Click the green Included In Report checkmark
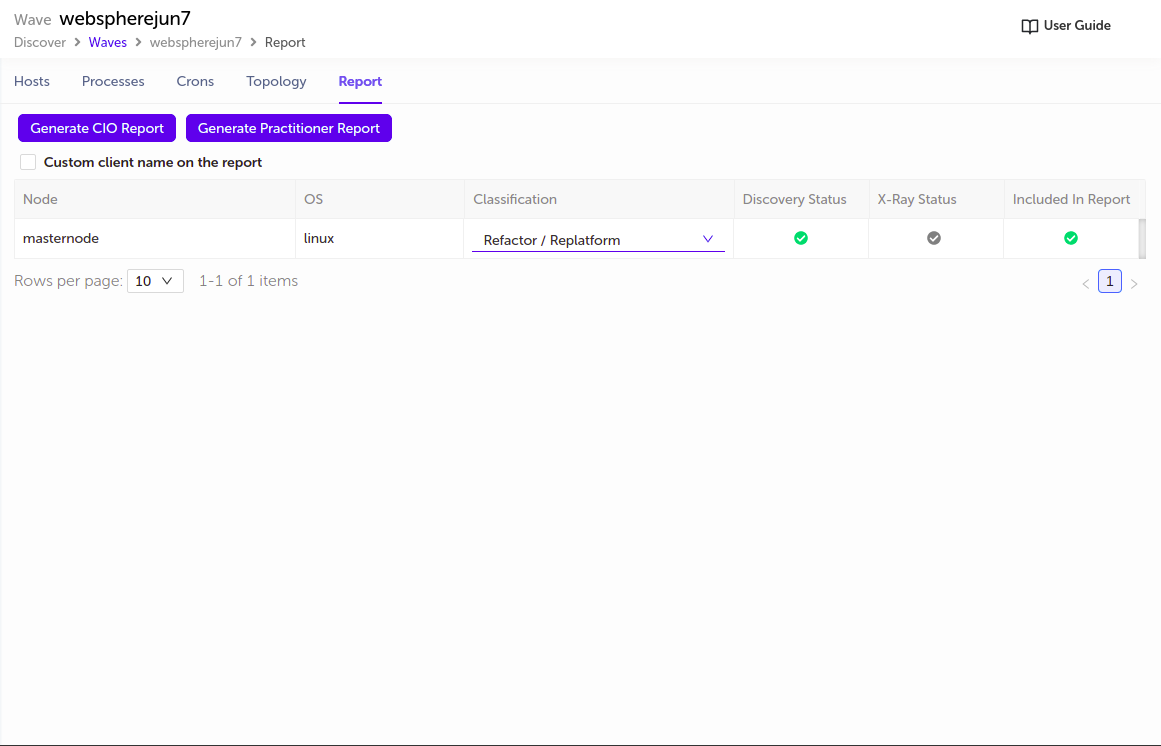The height and width of the screenshot is (746, 1161). tap(1071, 238)
